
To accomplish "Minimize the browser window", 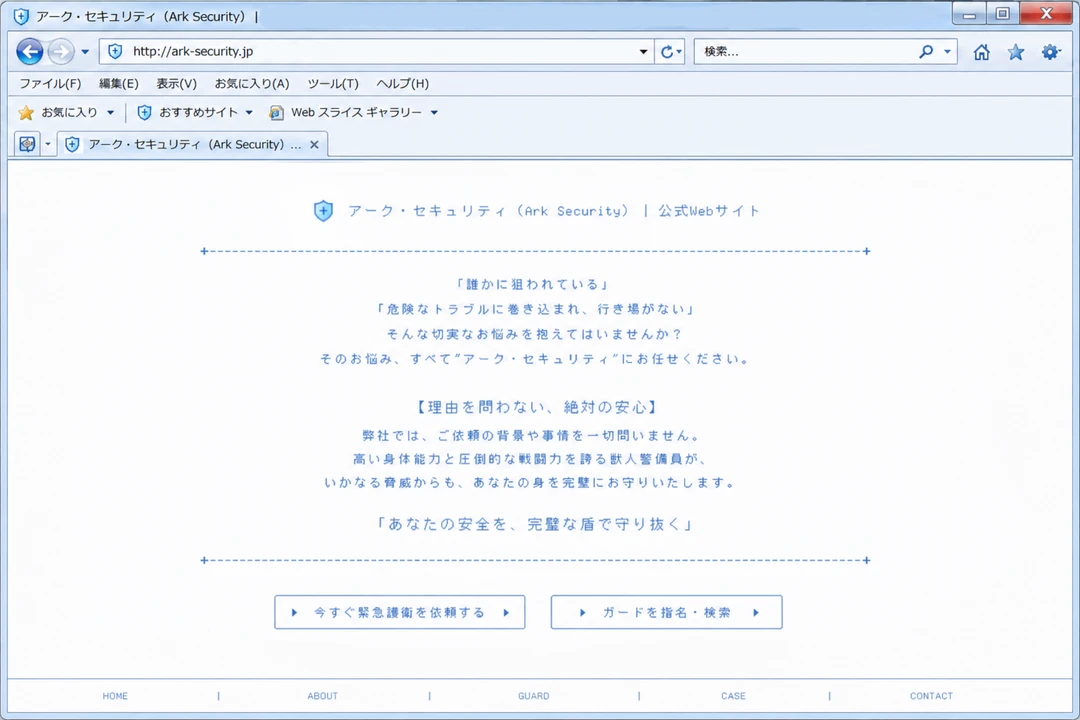I will pos(969,13).
